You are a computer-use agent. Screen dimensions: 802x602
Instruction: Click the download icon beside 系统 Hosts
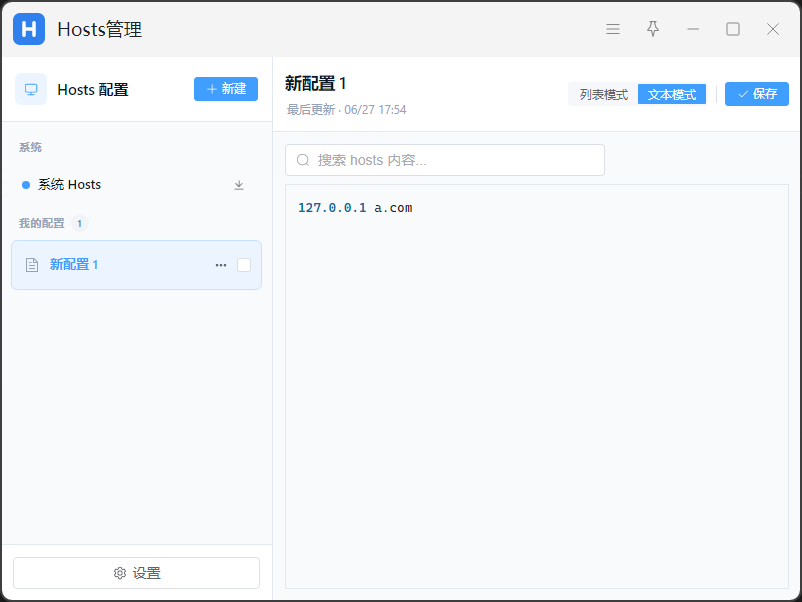239,185
